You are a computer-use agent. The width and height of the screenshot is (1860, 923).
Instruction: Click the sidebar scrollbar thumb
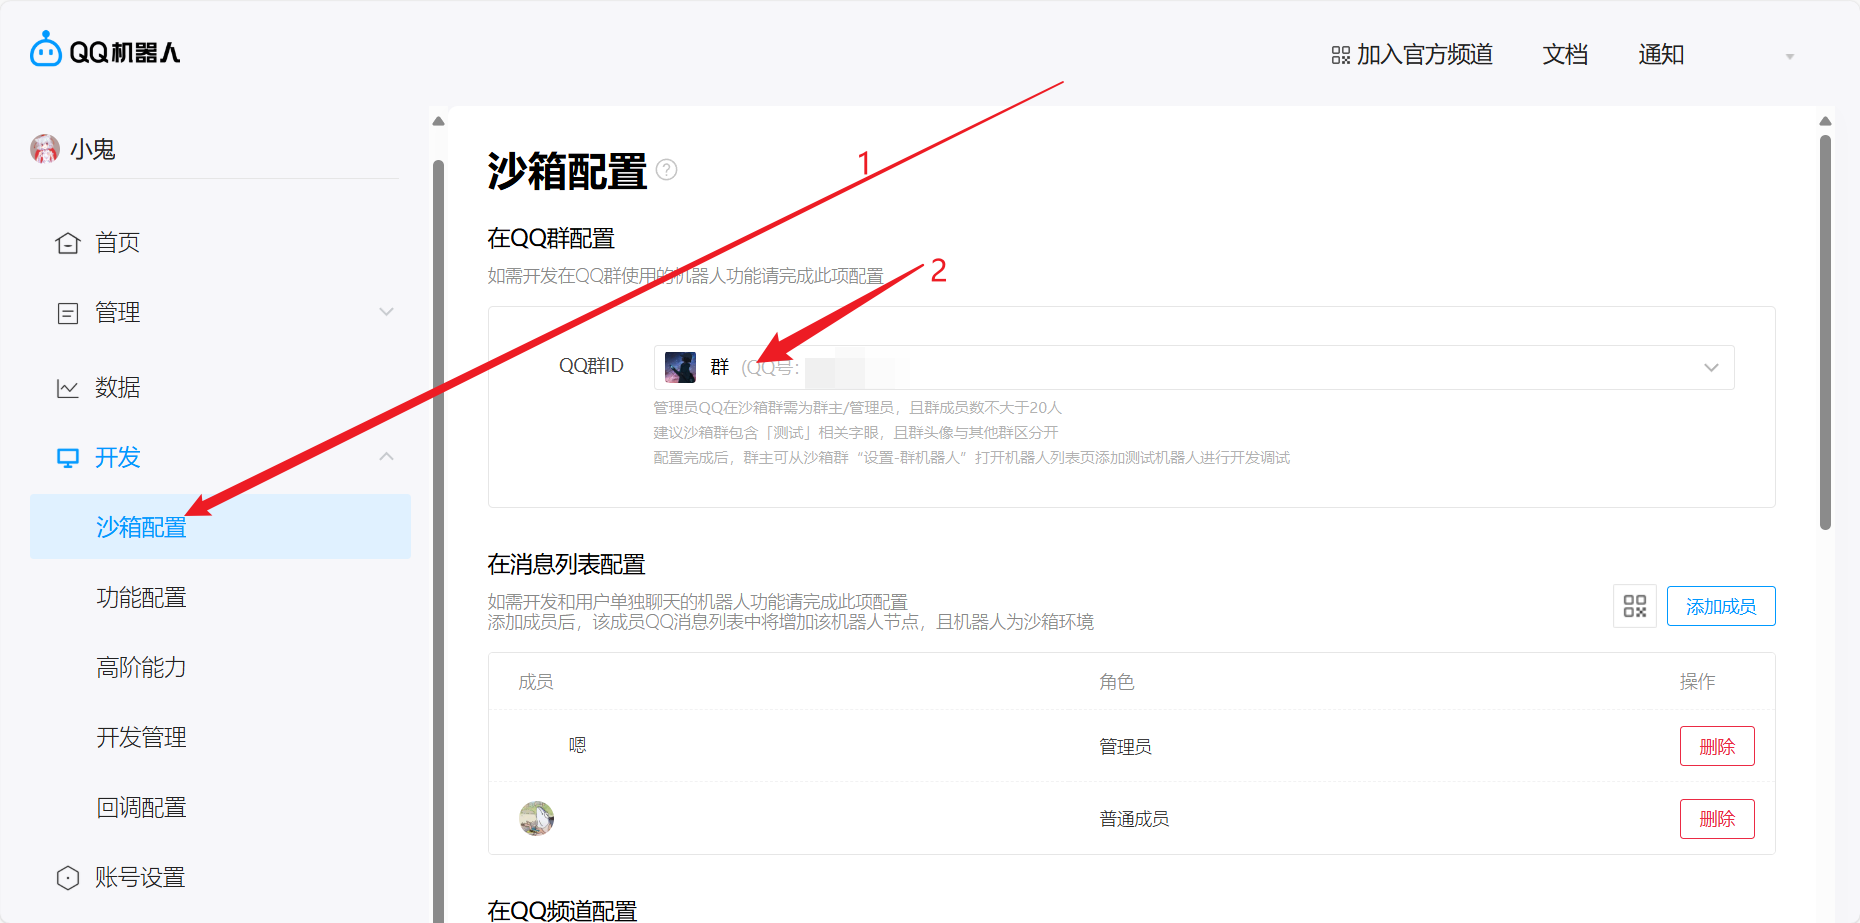click(438, 540)
